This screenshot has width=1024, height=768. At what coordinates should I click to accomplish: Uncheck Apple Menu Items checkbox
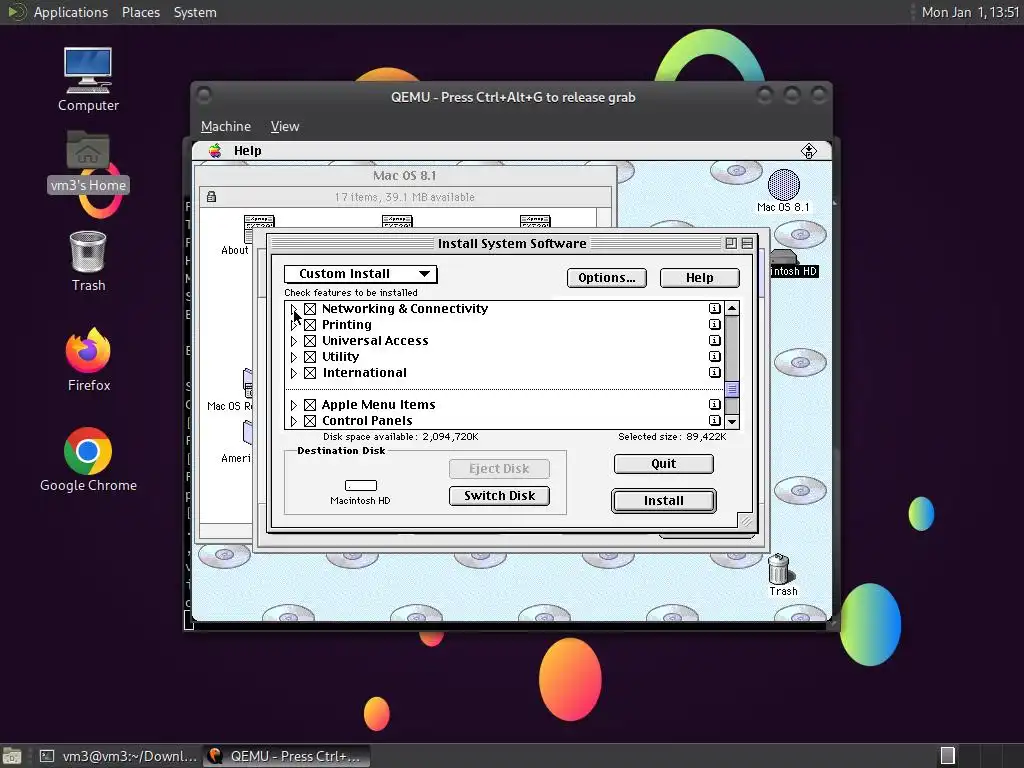310,405
